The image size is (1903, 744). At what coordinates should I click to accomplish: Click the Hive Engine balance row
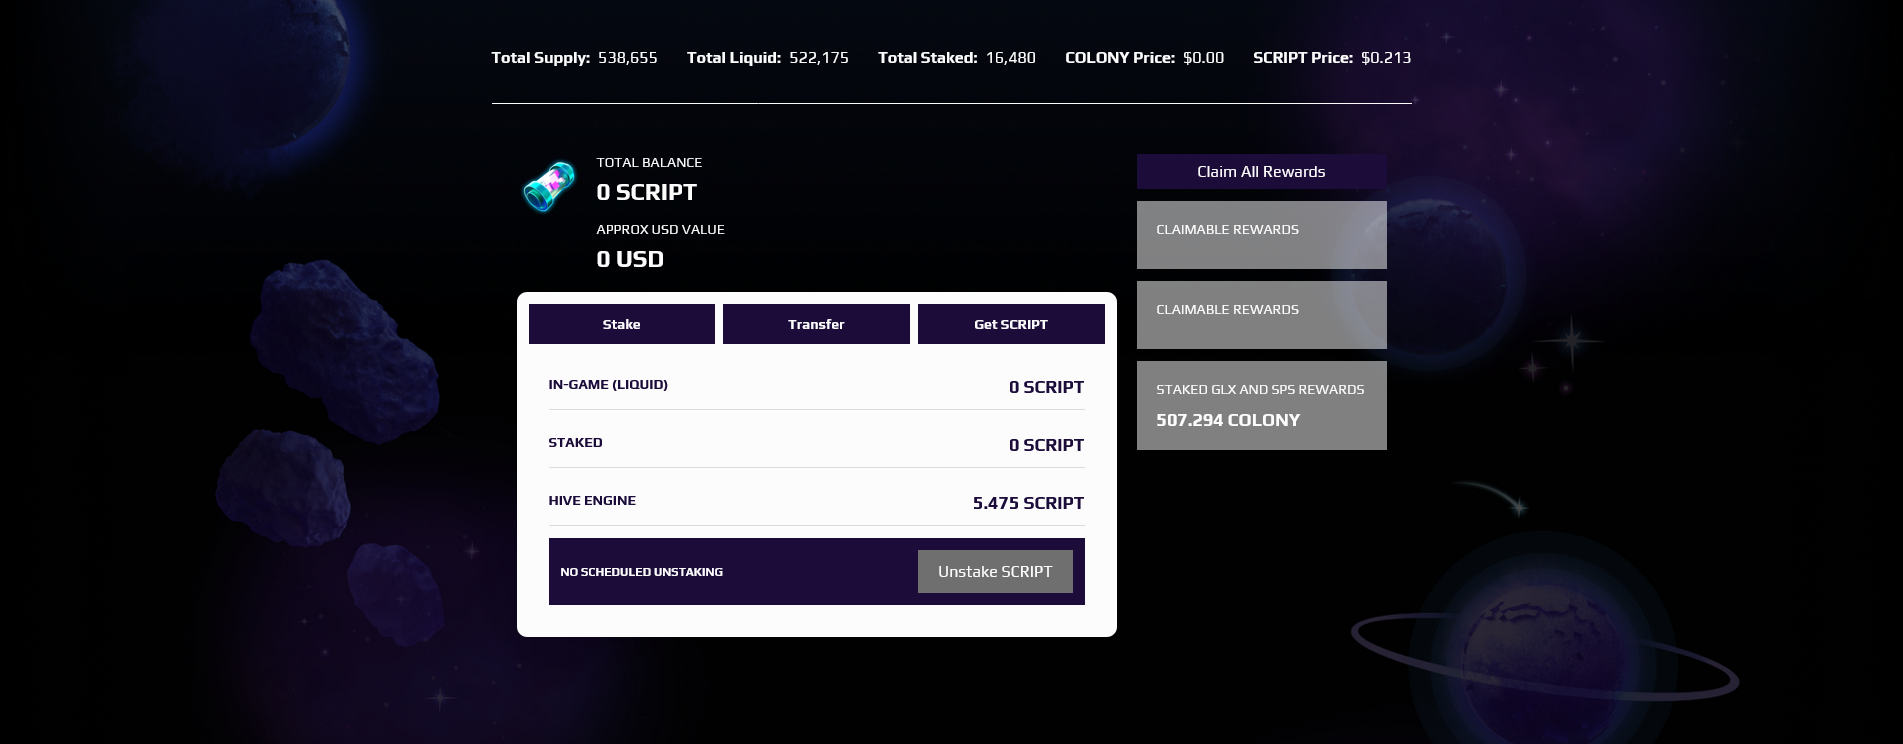[816, 502]
